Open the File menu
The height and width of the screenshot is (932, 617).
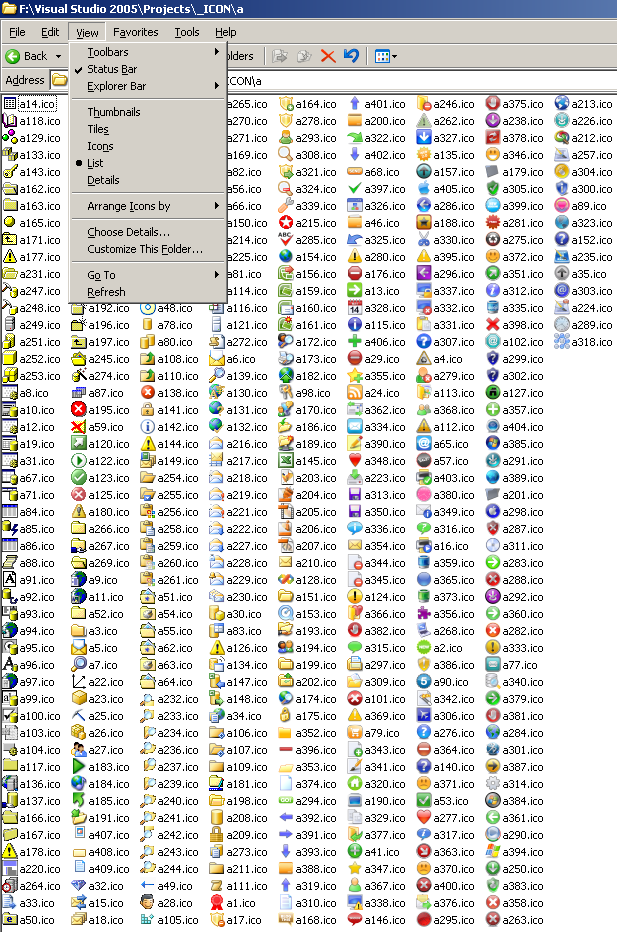[17, 32]
